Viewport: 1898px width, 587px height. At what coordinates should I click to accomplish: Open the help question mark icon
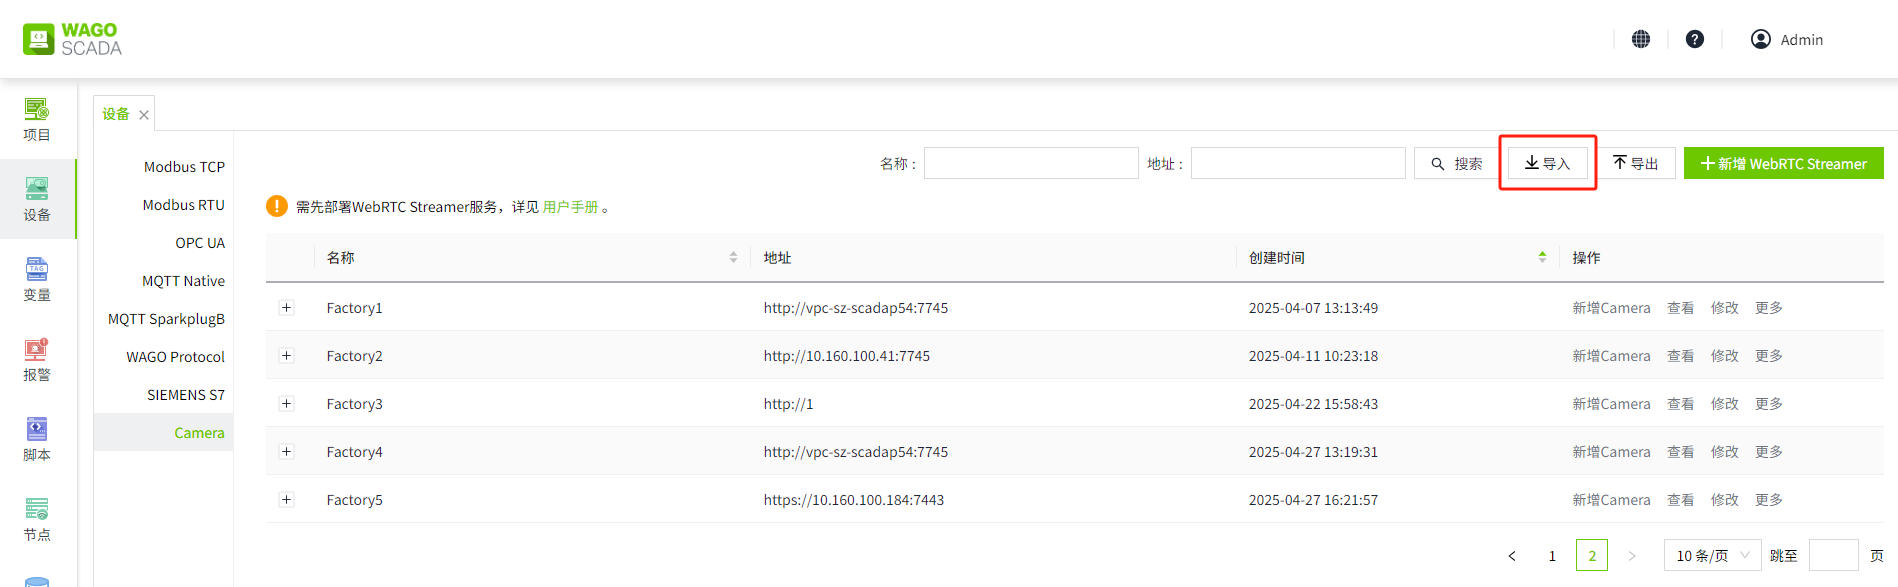tap(1695, 39)
